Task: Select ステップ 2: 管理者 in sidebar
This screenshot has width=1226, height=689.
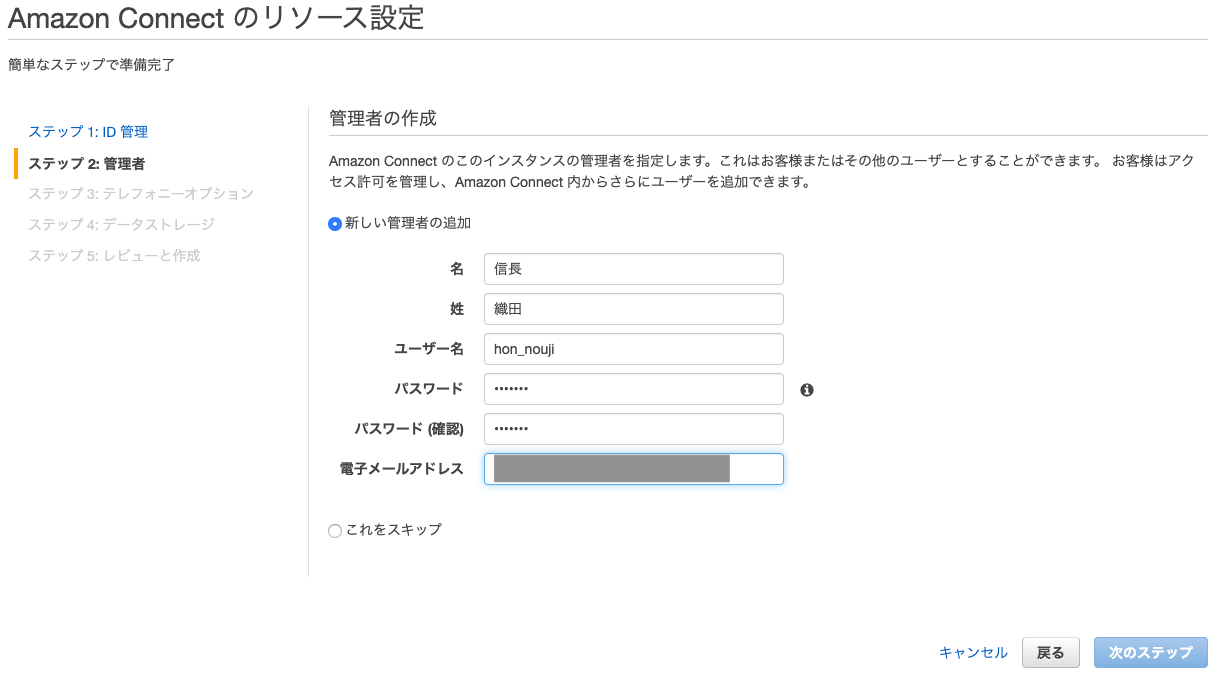Action: click(x=86, y=163)
